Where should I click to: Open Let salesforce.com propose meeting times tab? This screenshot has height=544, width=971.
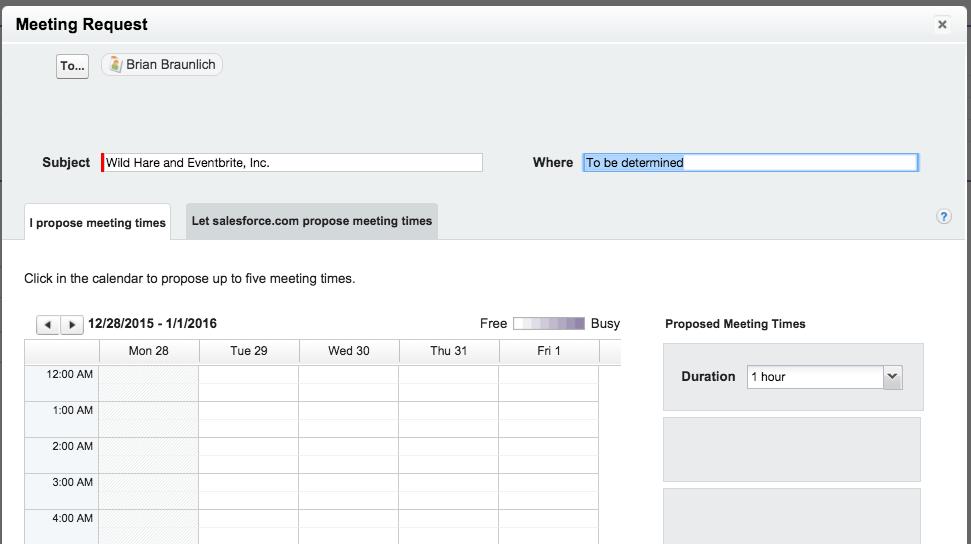click(x=312, y=221)
